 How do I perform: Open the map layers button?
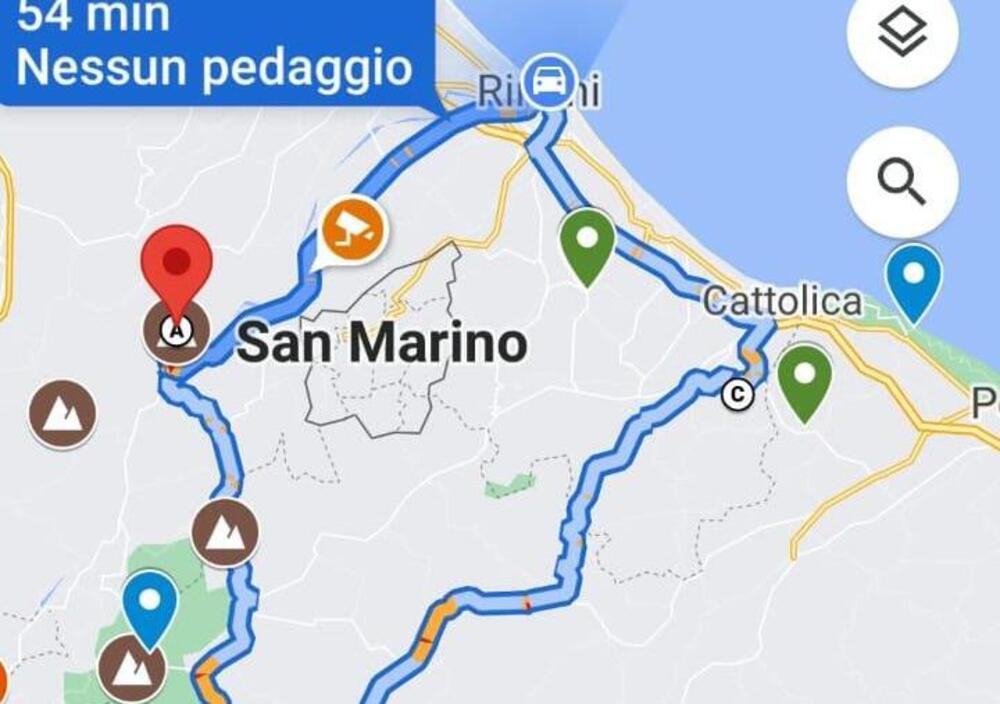point(902,35)
